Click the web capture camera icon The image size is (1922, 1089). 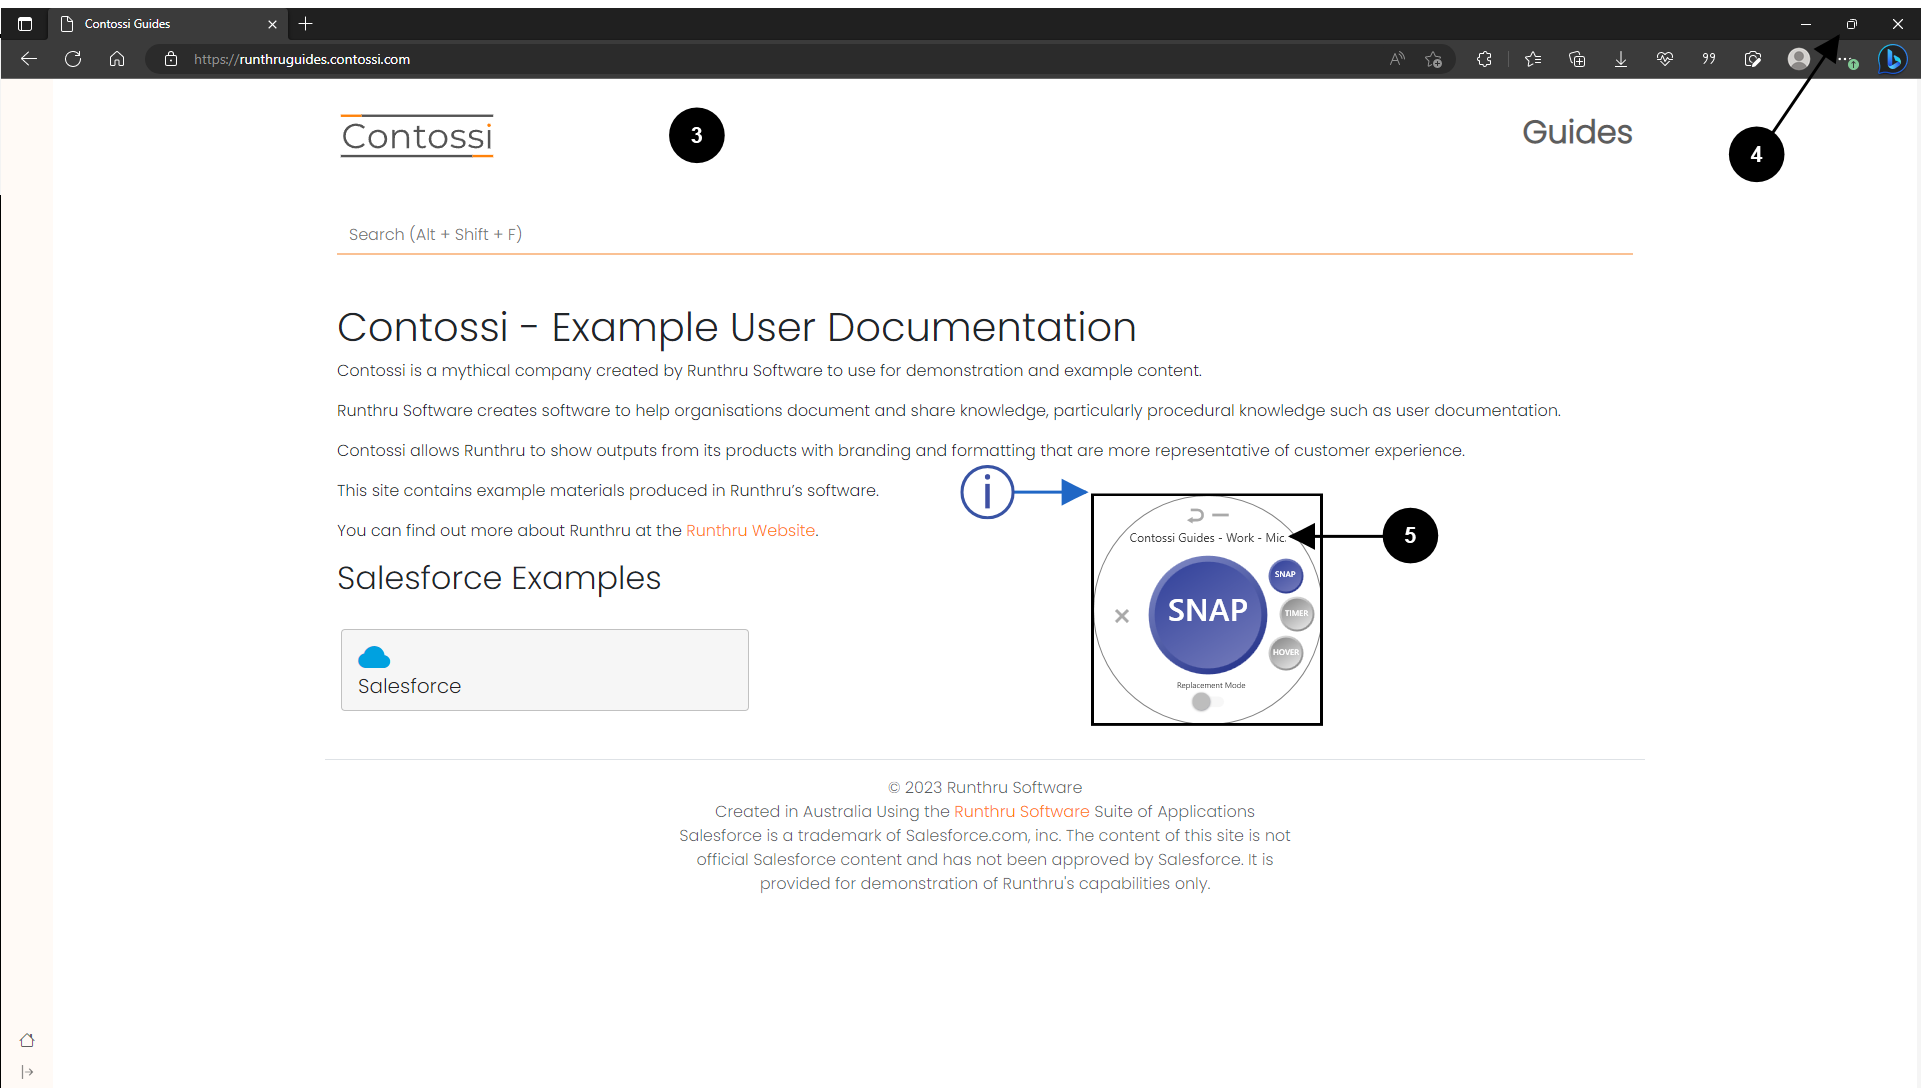pos(1753,59)
